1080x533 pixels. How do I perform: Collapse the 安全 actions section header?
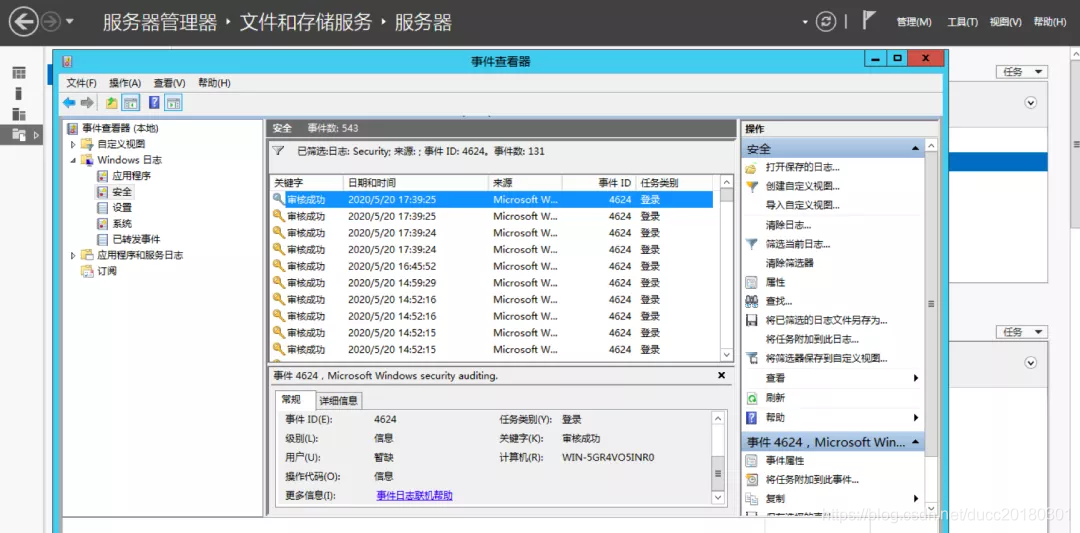pyautogui.click(x=915, y=149)
